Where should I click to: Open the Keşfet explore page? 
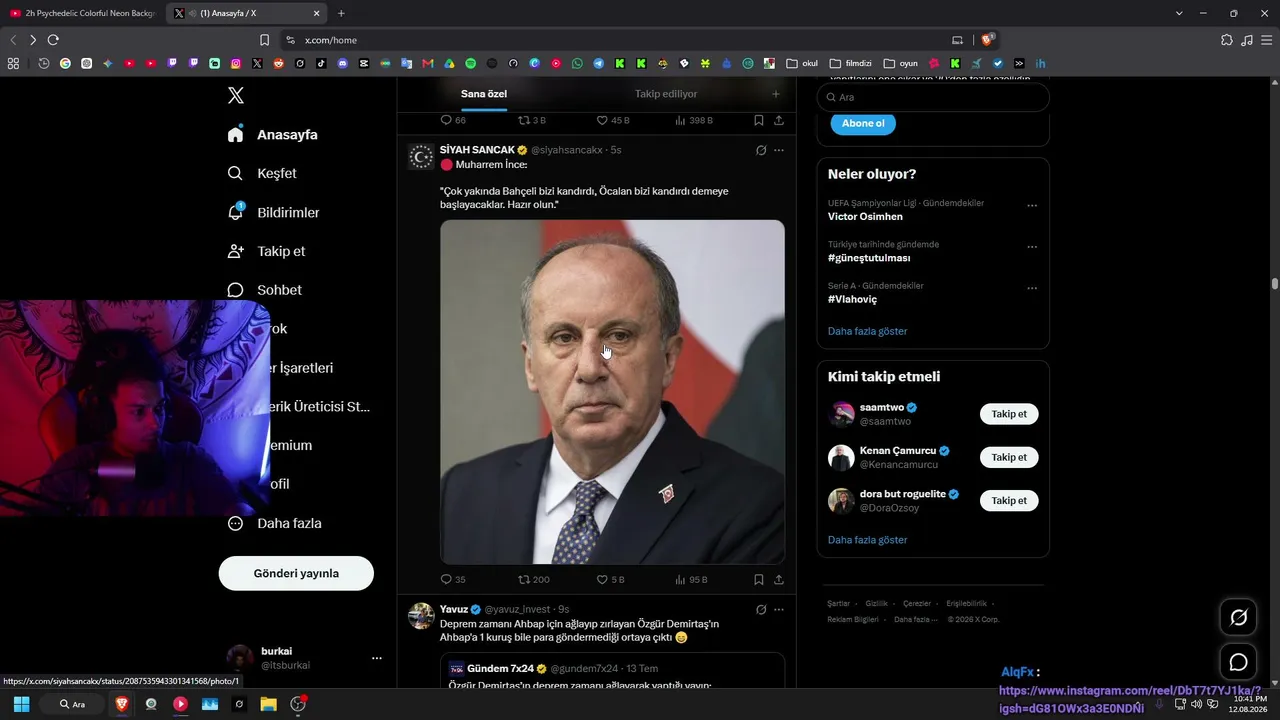coord(262,173)
